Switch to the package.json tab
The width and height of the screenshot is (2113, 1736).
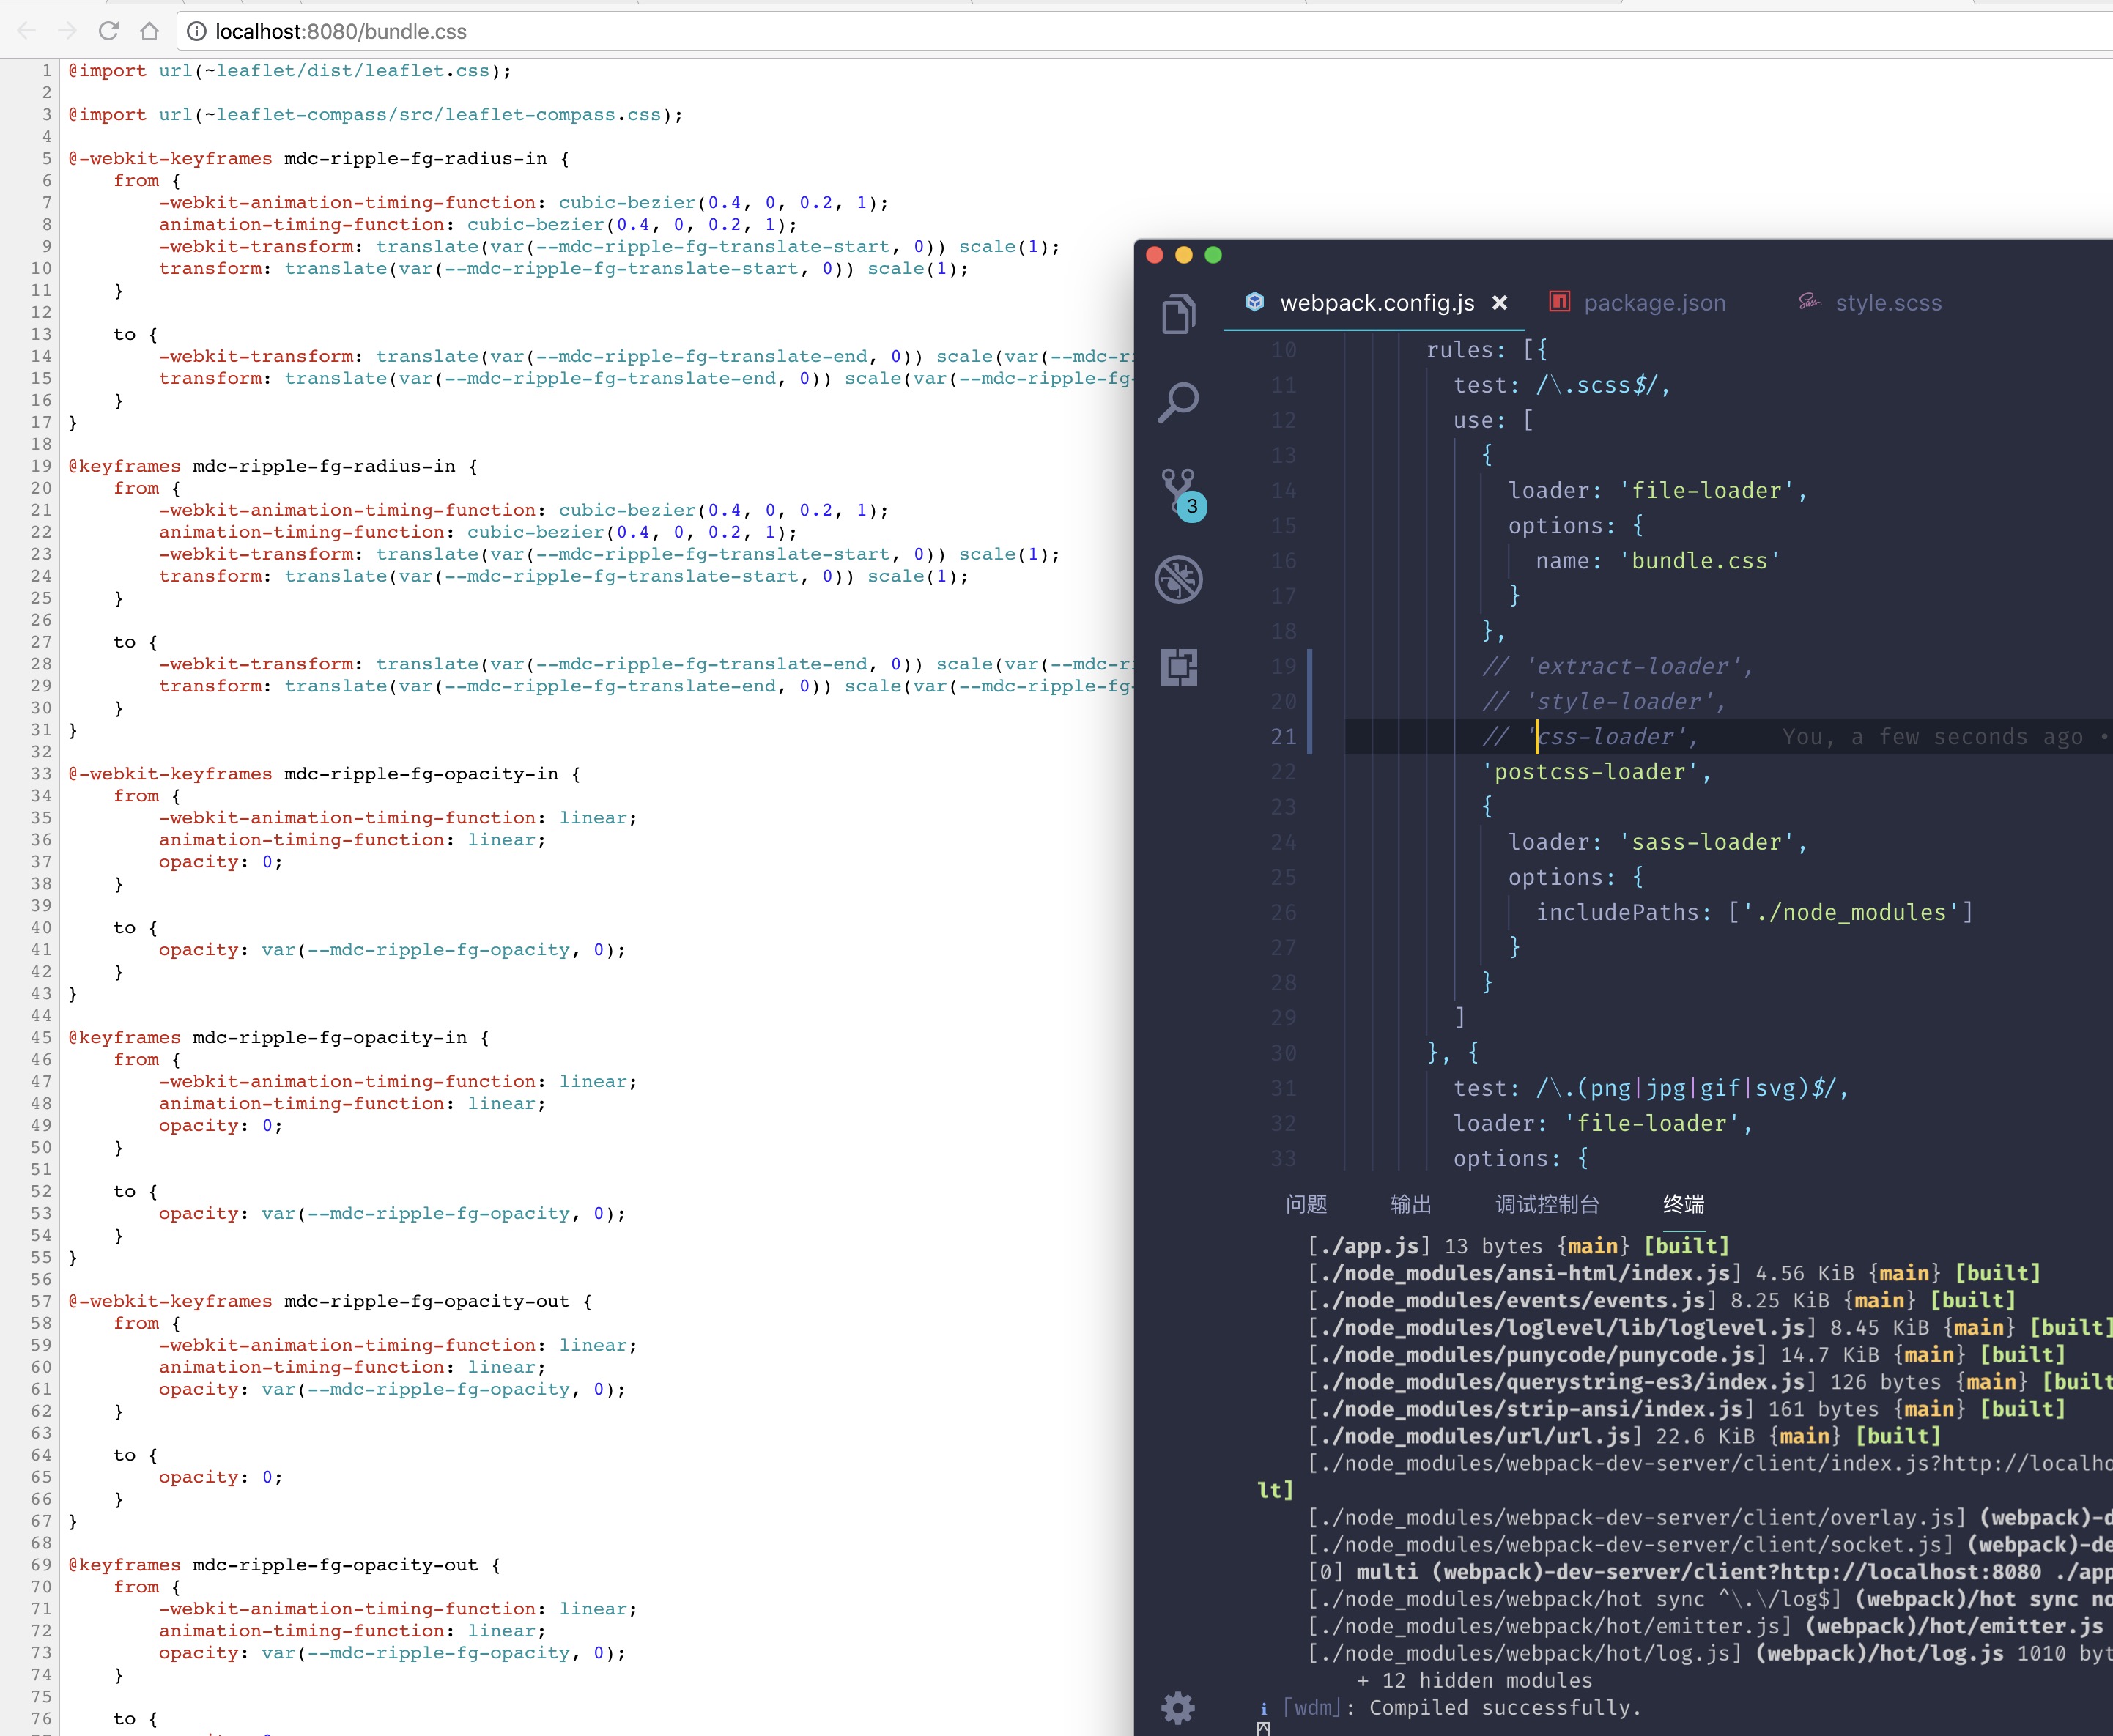point(1654,303)
